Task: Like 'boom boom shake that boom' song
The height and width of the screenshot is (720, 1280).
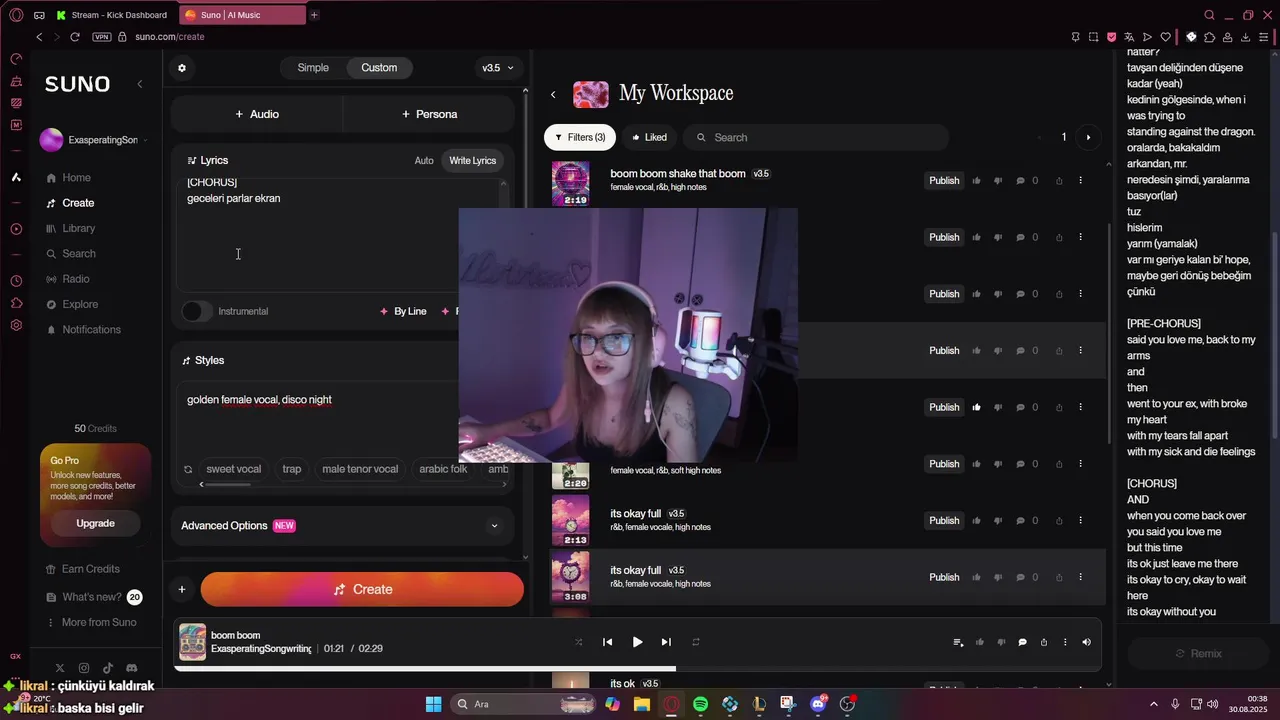Action: tap(977, 181)
